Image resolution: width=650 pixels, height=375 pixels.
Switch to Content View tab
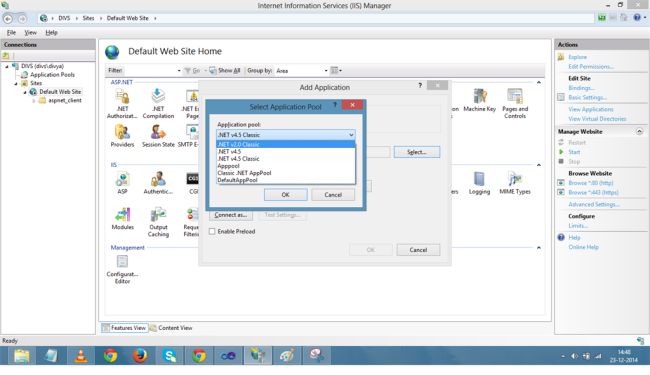(171, 328)
